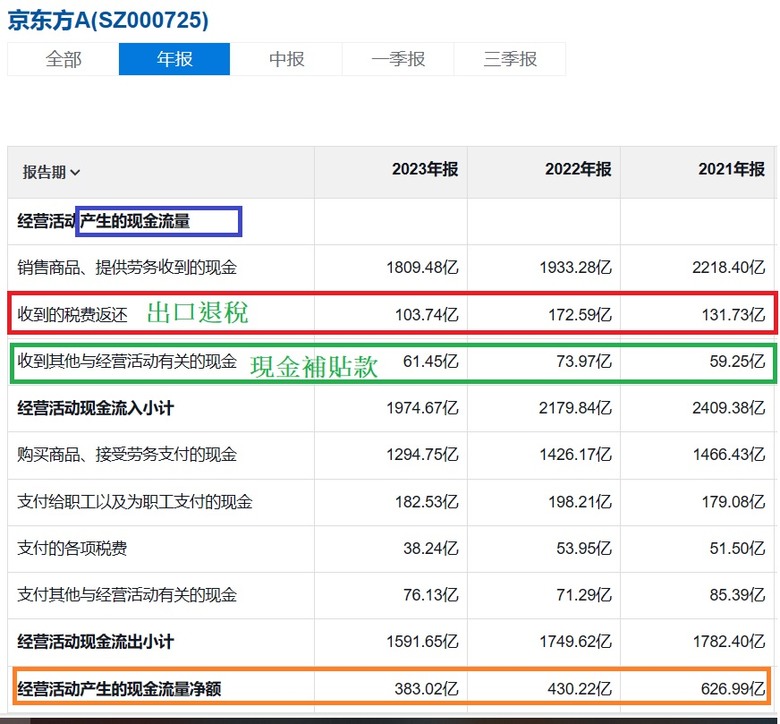Click the value 61.45亿
The image size is (780, 724).
[431, 361]
